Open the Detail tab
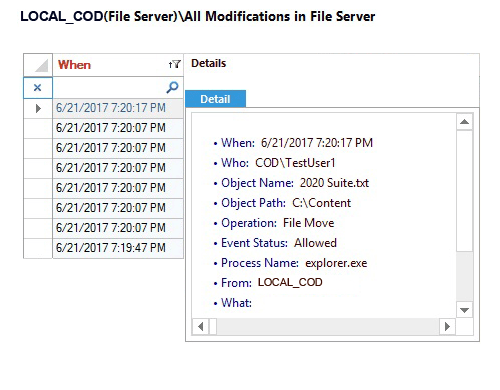This screenshot has width=500, height=390. [x=215, y=99]
